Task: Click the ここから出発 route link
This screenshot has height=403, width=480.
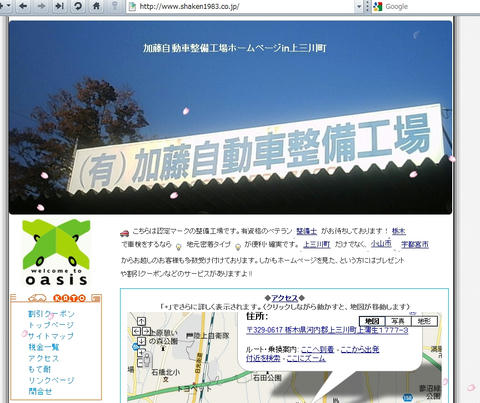Action: [x=360, y=350]
